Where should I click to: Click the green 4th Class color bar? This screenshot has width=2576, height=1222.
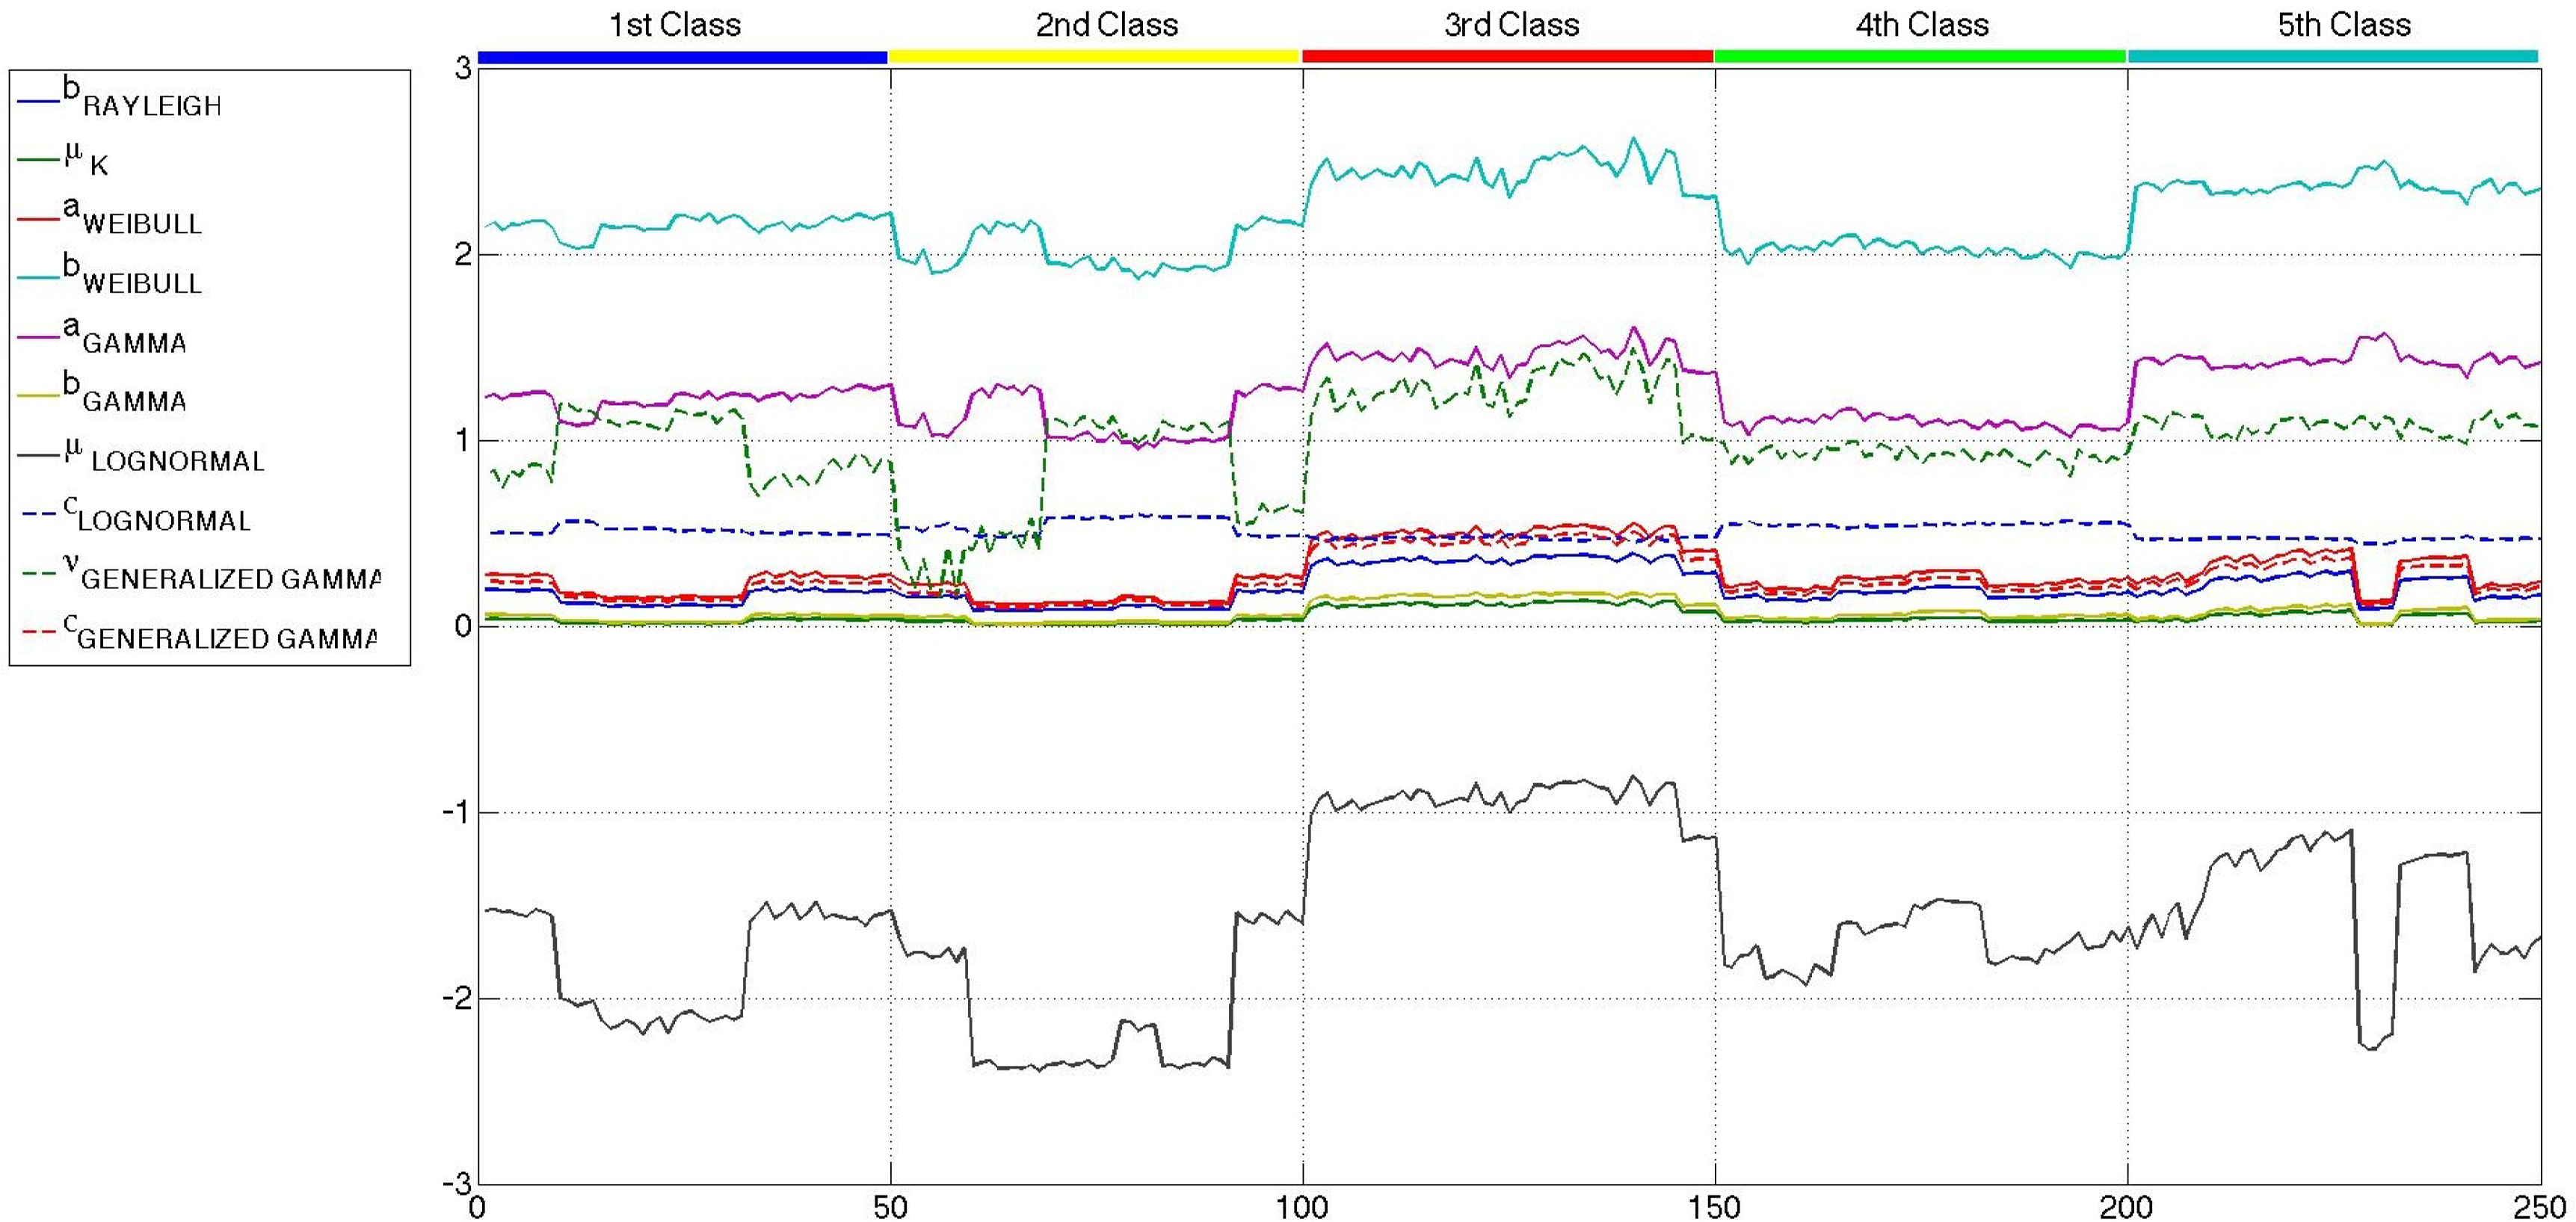pyautogui.click(x=1920, y=57)
